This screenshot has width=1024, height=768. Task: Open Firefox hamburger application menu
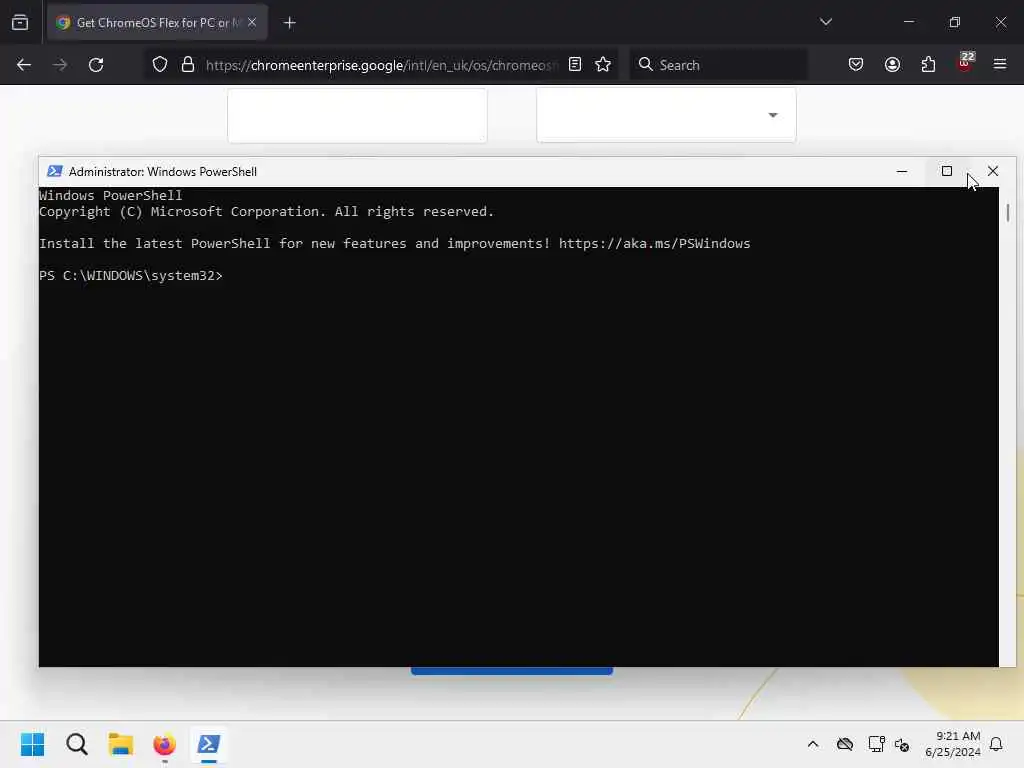tap(1000, 64)
